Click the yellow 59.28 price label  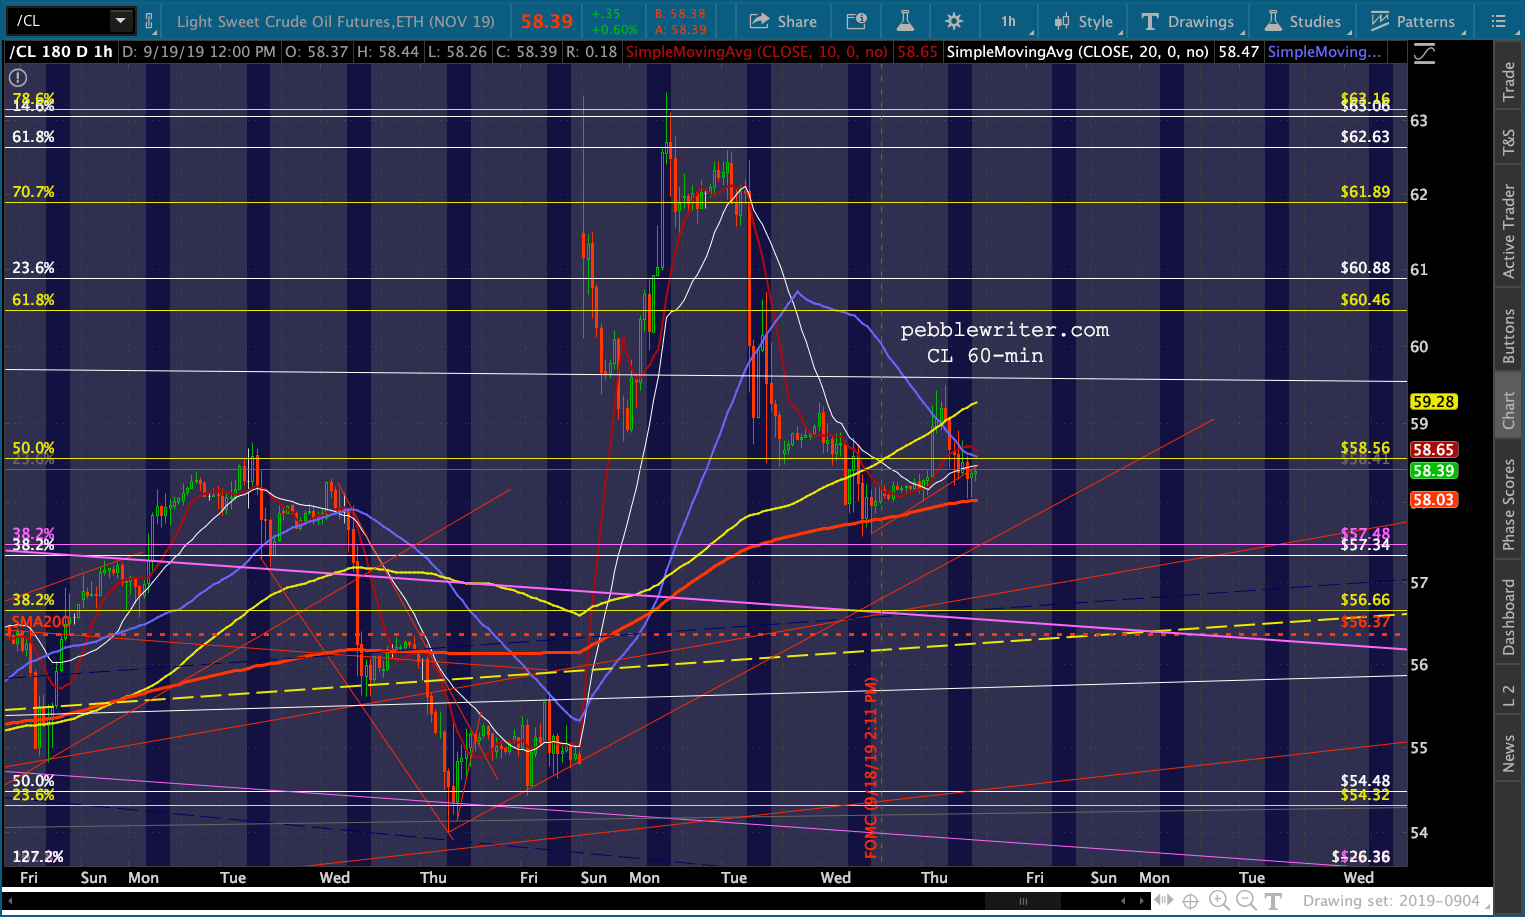point(1433,401)
